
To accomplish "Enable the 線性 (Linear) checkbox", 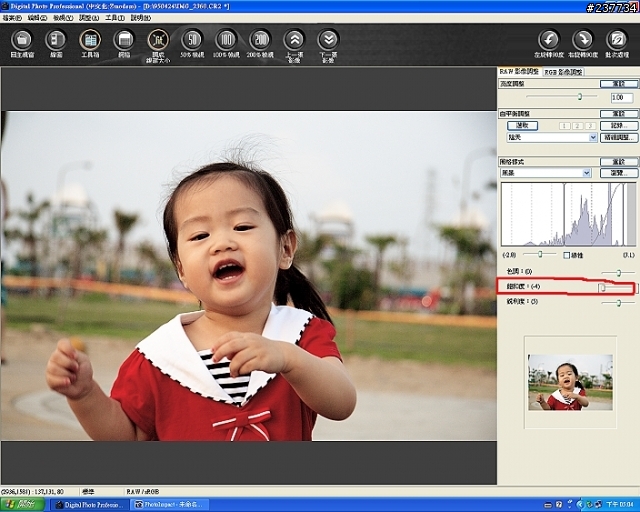I will 566,255.
